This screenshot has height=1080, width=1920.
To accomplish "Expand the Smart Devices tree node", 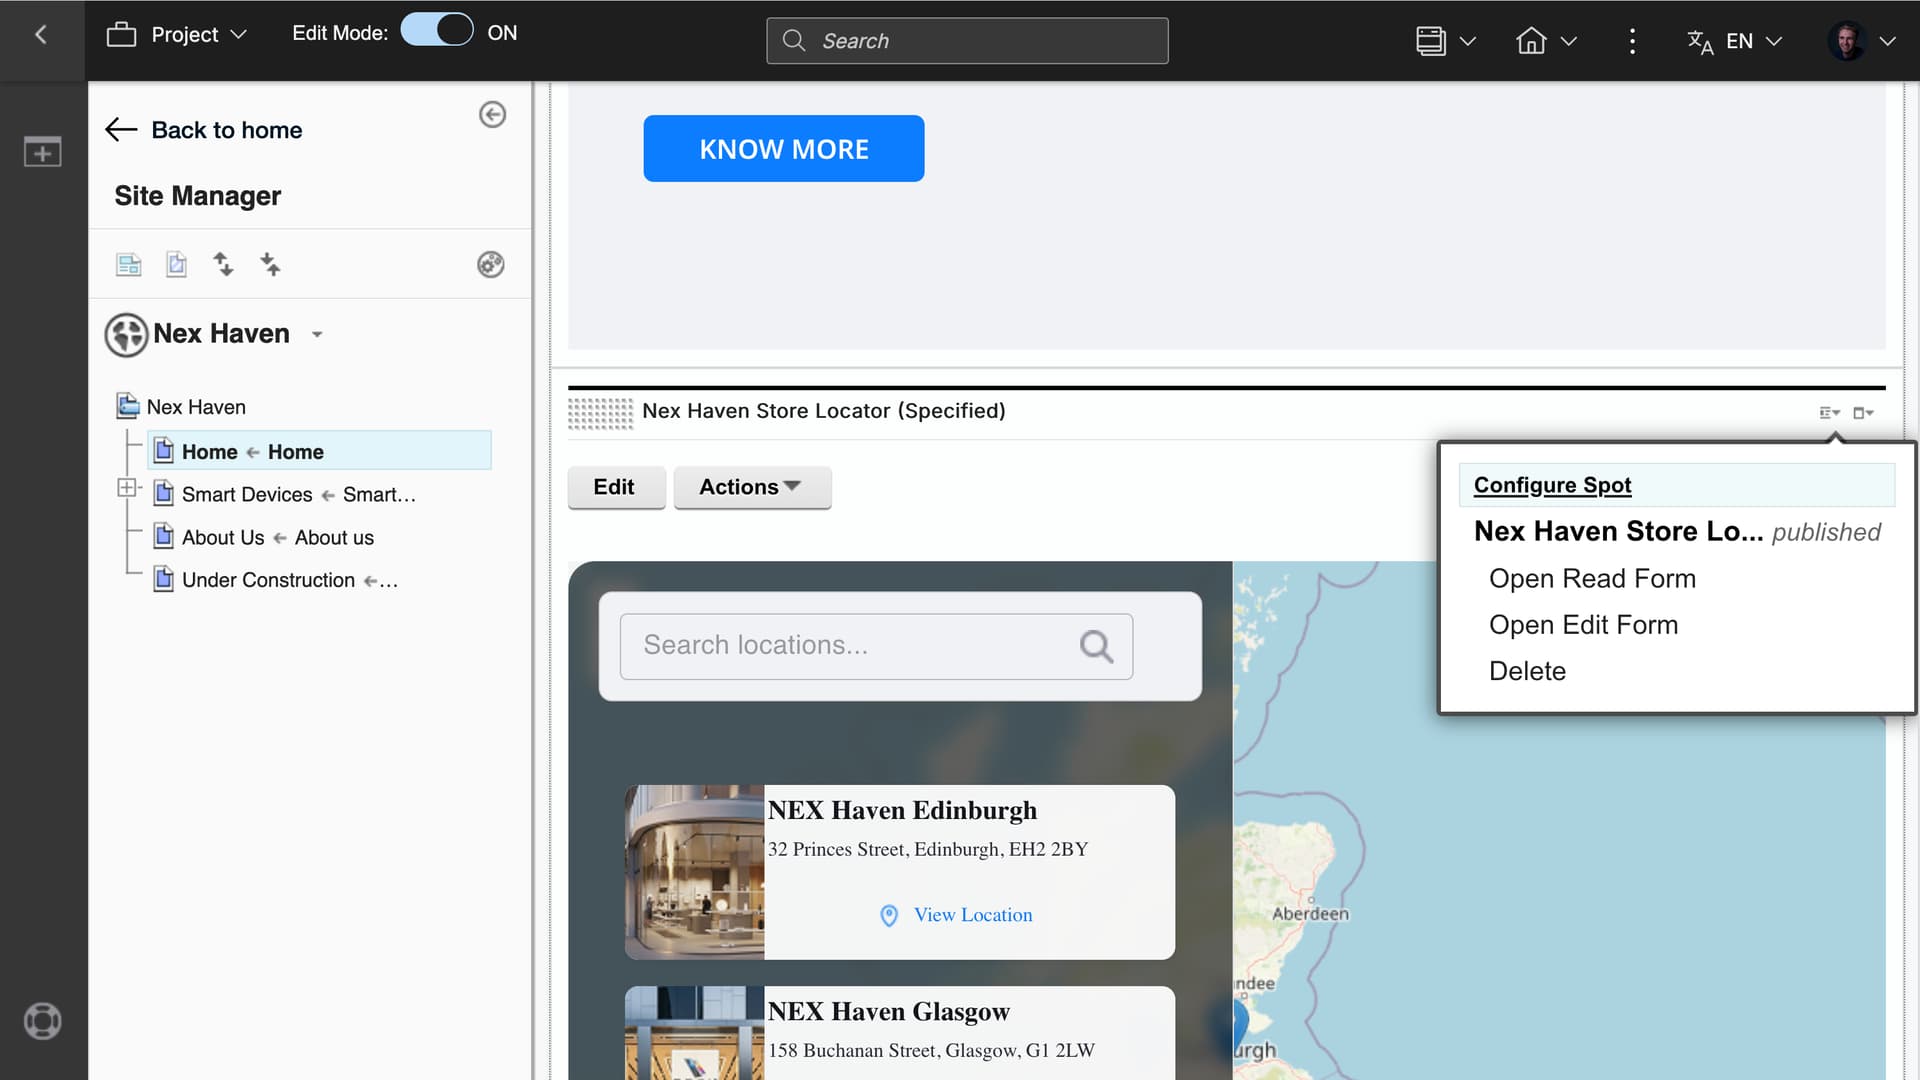I will 127,488.
